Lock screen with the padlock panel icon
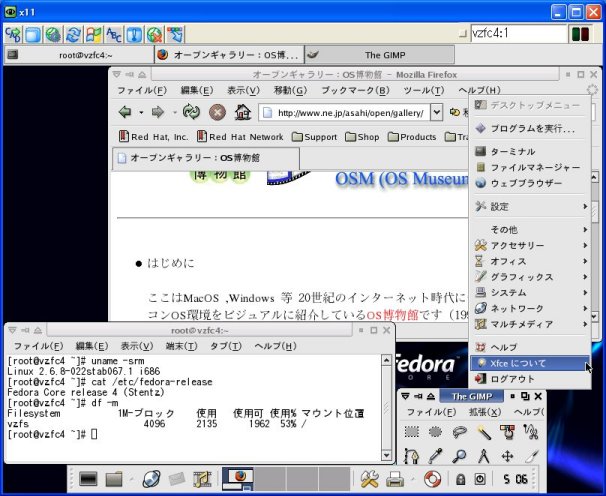This screenshot has width=606, height=496. 460,480
